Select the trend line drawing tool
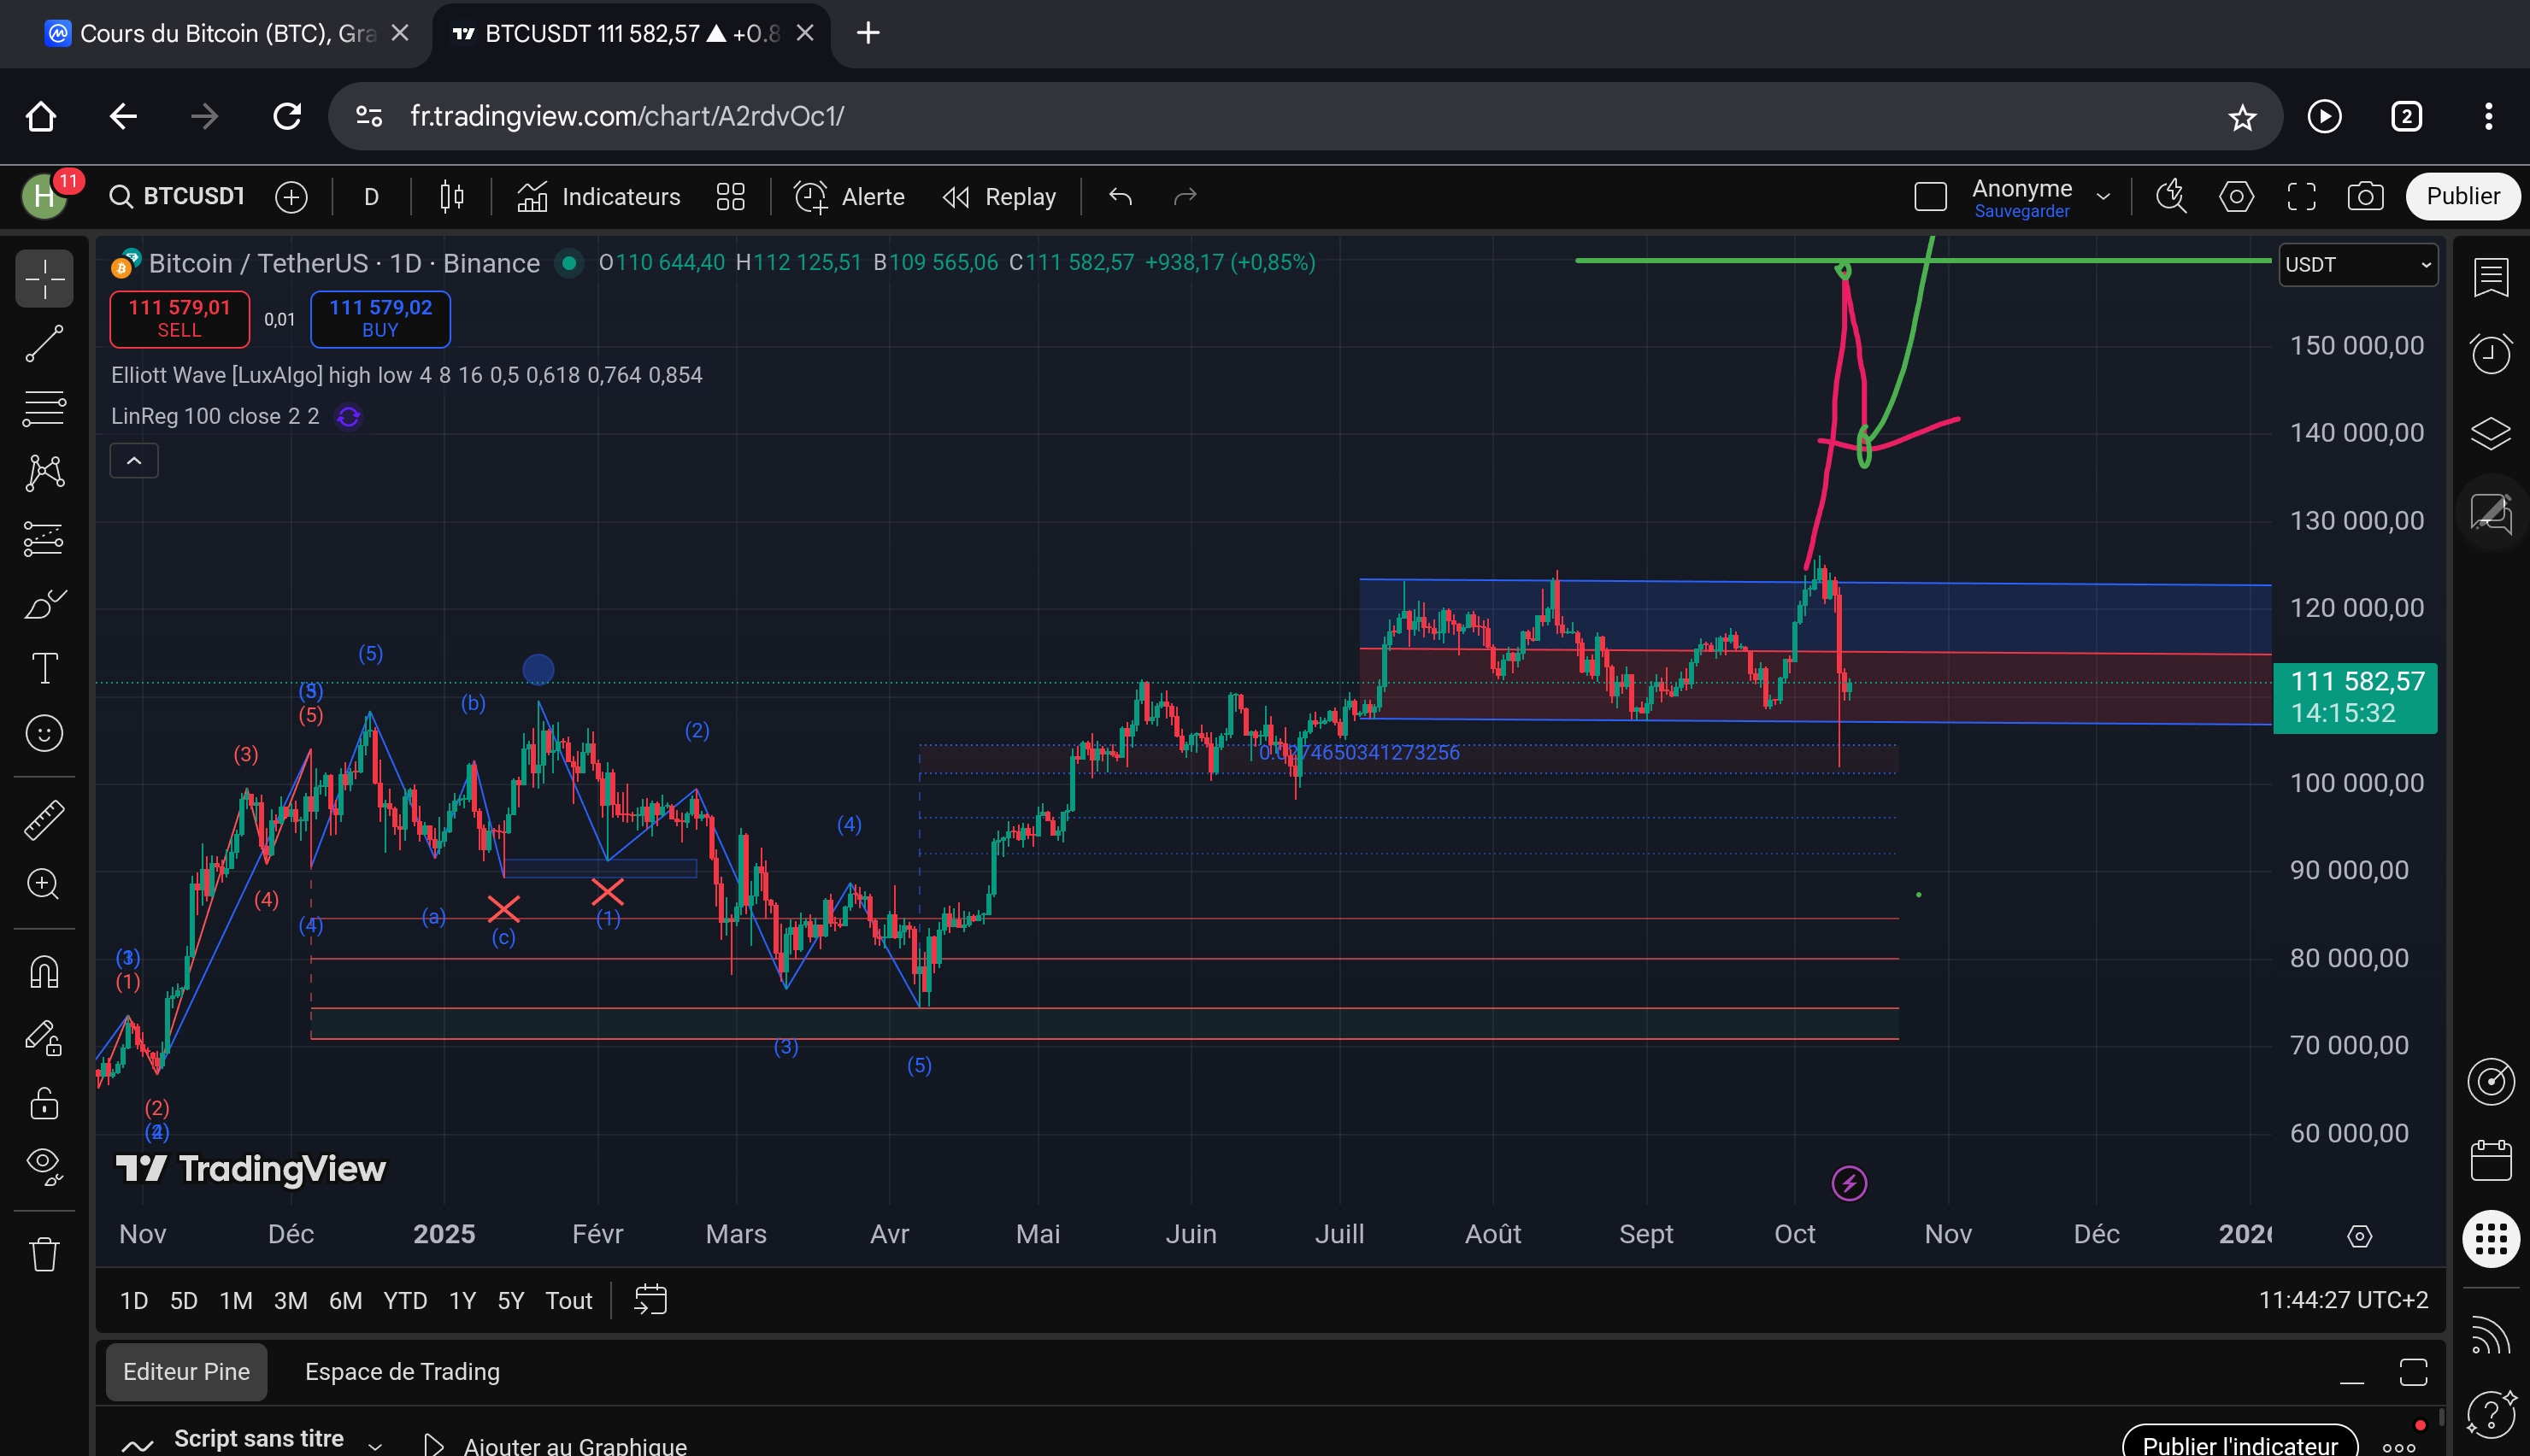This screenshot has width=2530, height=1456. 44,343
